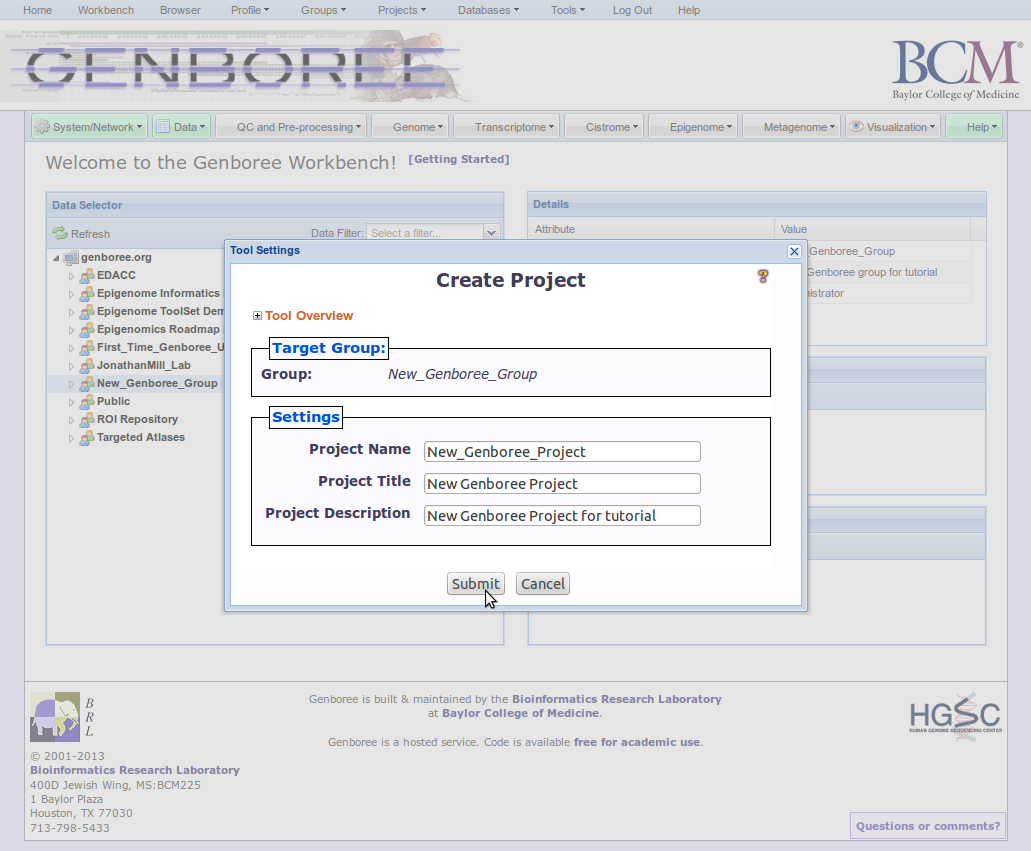Click the genboree.org host icon
The image size is (1031, 851).
(x=71, y=258)
